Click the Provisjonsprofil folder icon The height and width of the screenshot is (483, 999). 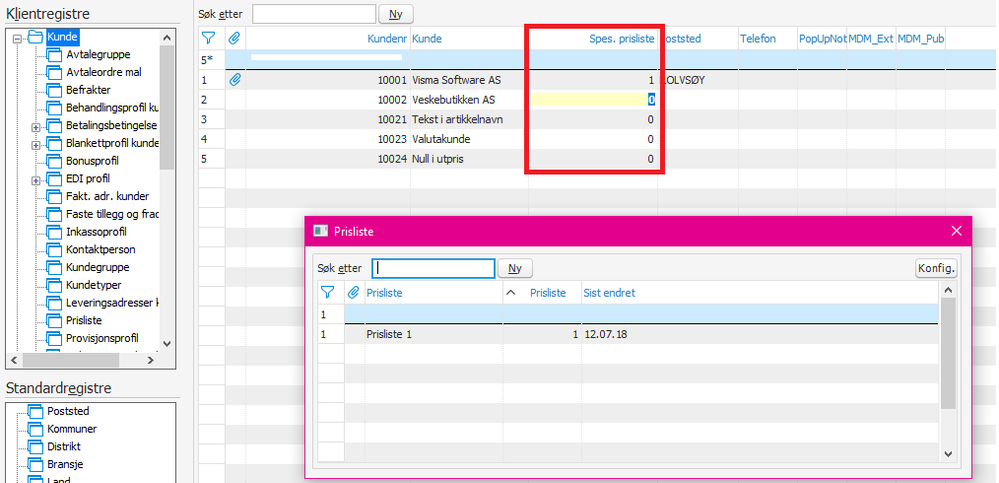[55, 338]
